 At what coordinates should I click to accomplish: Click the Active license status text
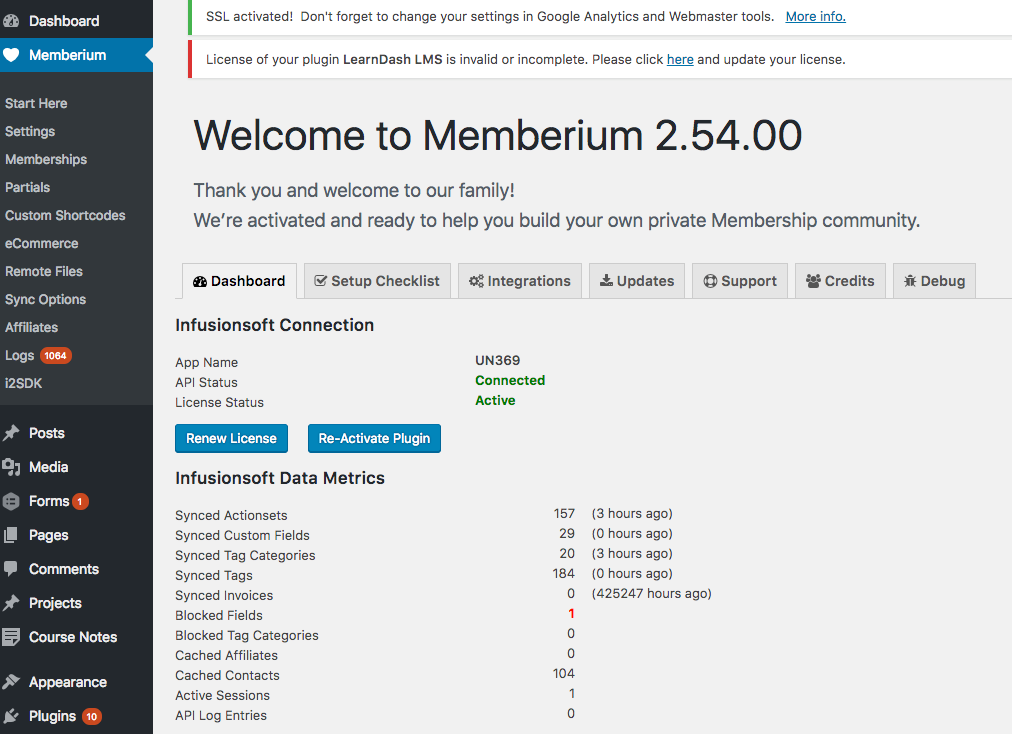(495, 400)
